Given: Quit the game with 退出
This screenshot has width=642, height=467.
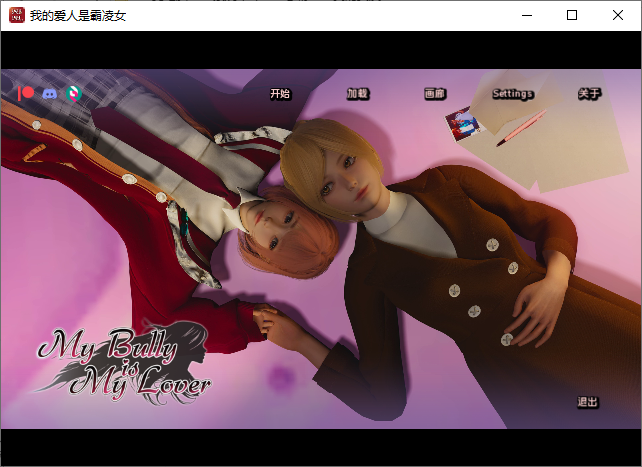Looking at the screenshot, I should click(x=588, y=402).
